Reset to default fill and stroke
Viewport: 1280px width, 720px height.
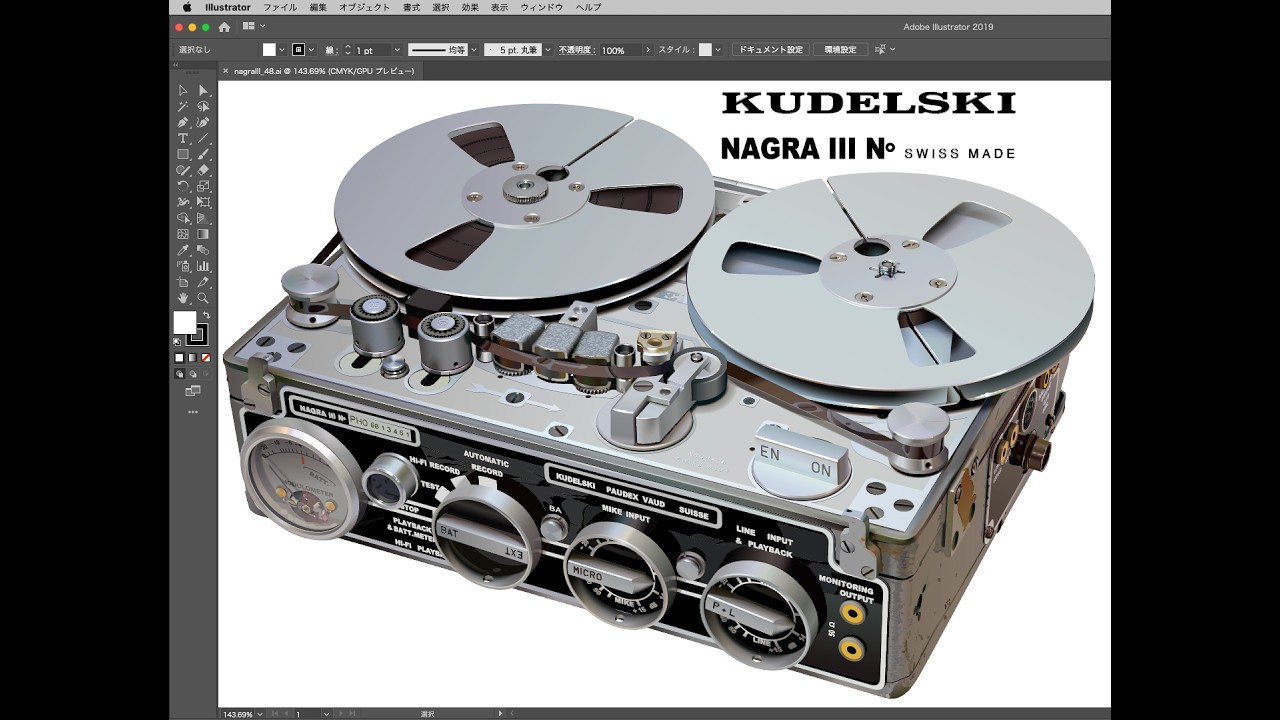click(177, 342)
